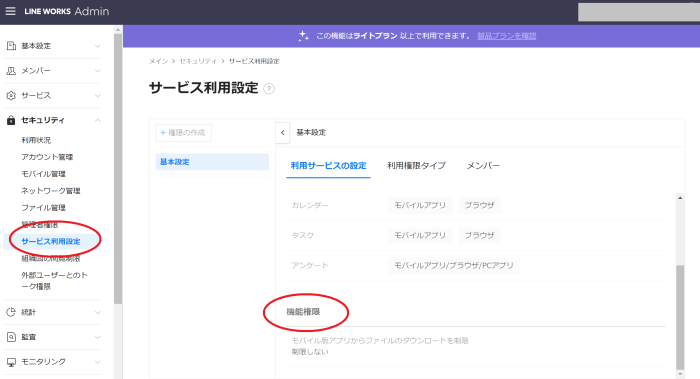The height and width of the screenshot is (379, 700).
Task: Switch to the 利用サービスの設定 tab
Action: (329, 166)
